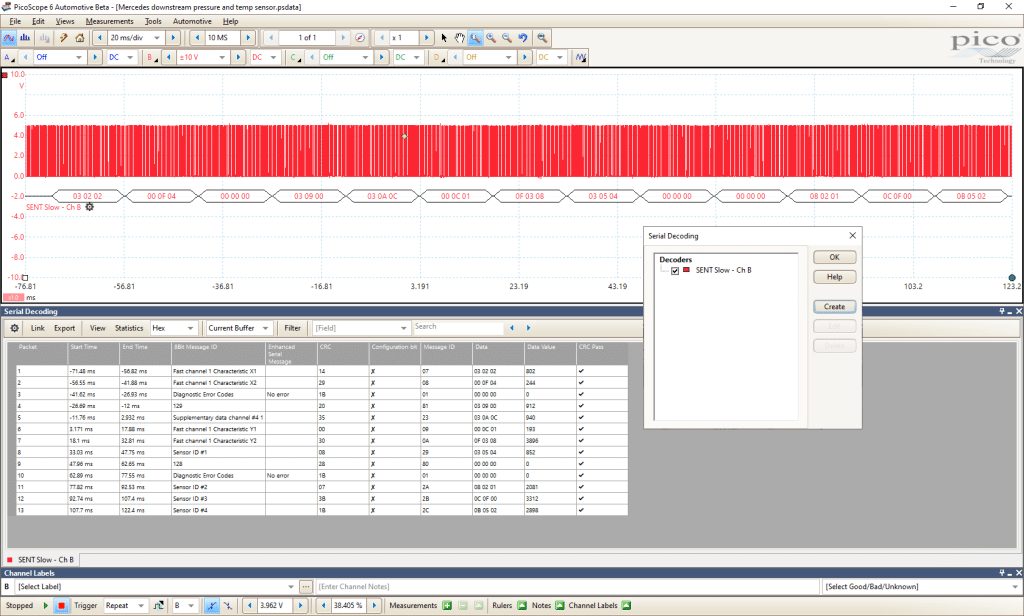
Task: Click Link in Serial Decoding toolbar
Action: click(x=38, y=328)
